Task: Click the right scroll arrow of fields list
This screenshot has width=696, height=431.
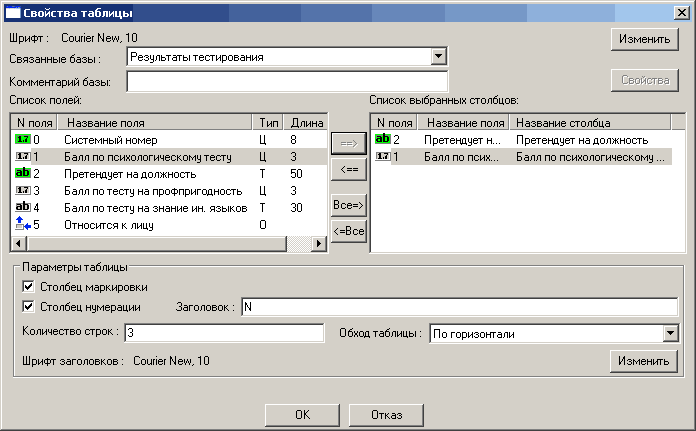Action: (319, 243)
